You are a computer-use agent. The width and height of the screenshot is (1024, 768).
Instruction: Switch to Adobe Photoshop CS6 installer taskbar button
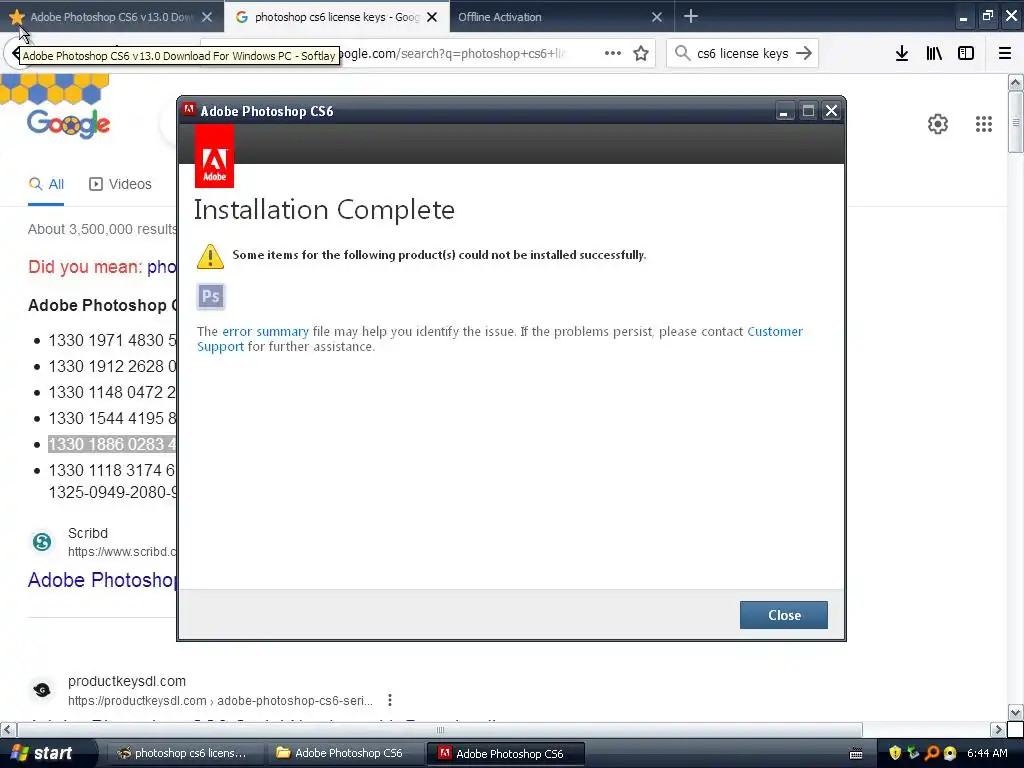[x=505, y=753]
